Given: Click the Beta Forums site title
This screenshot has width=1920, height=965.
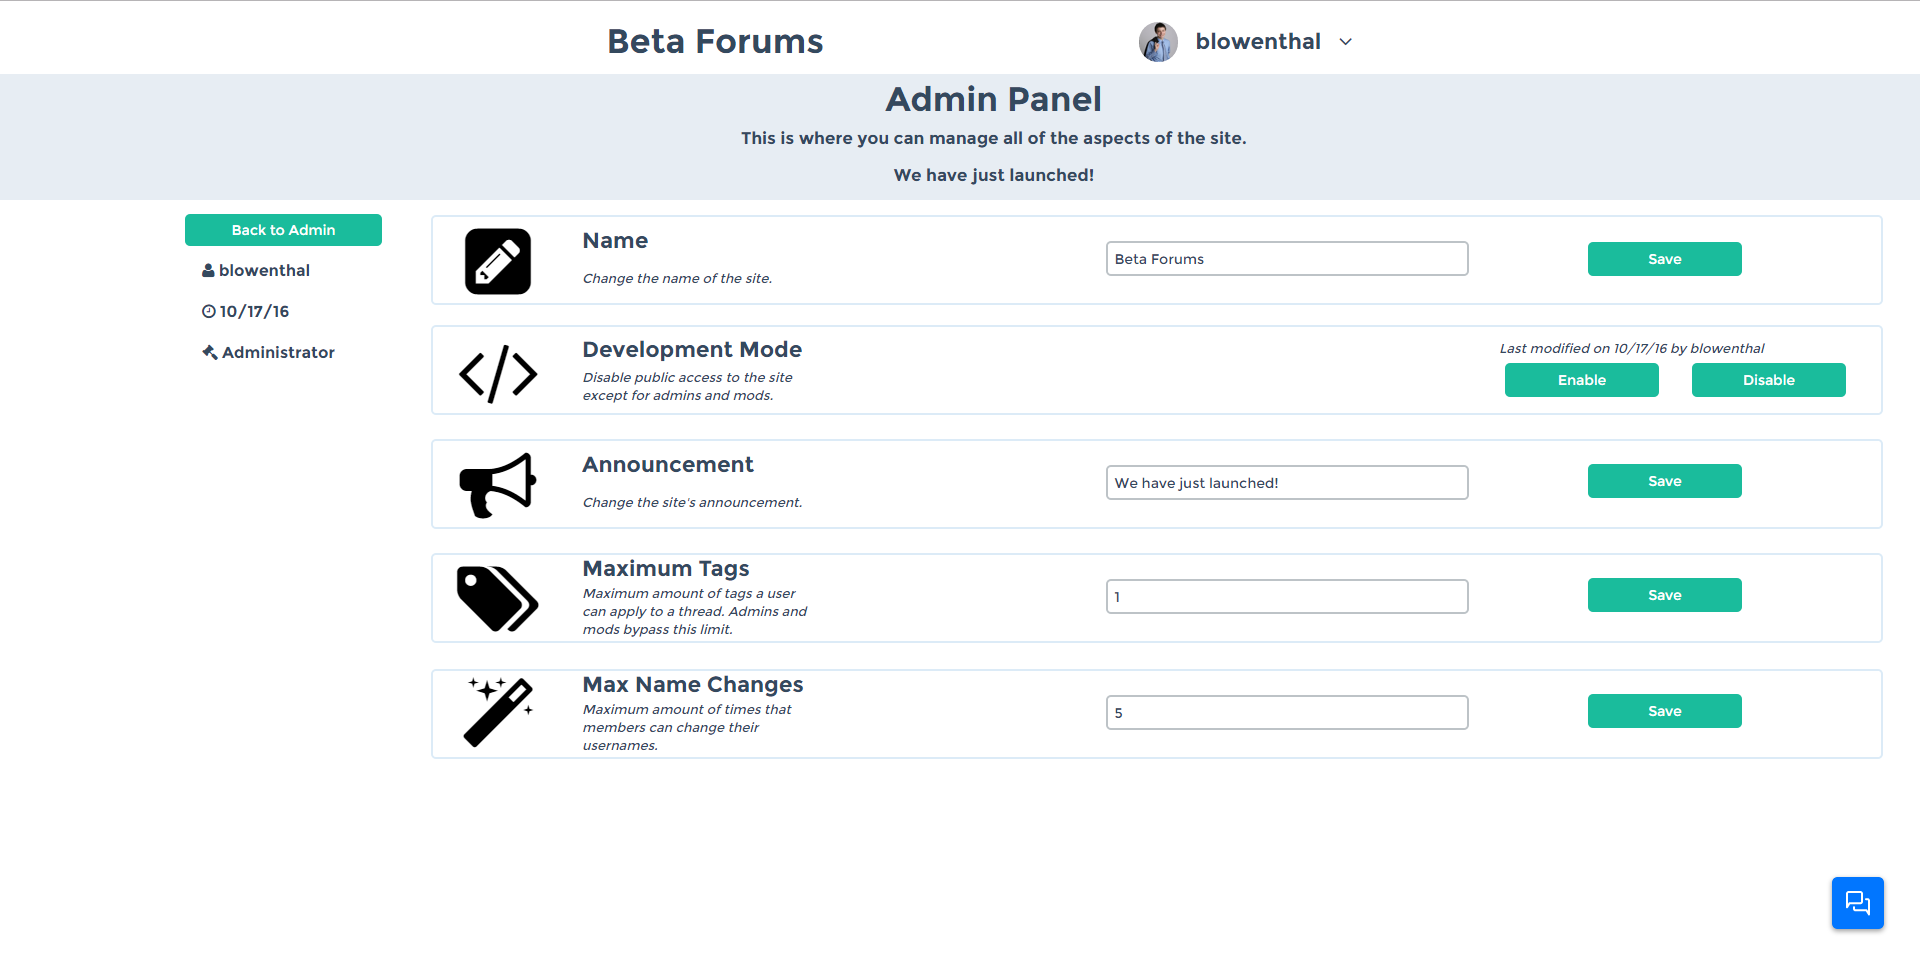Looking at the screenshot, I should point(715,42).
